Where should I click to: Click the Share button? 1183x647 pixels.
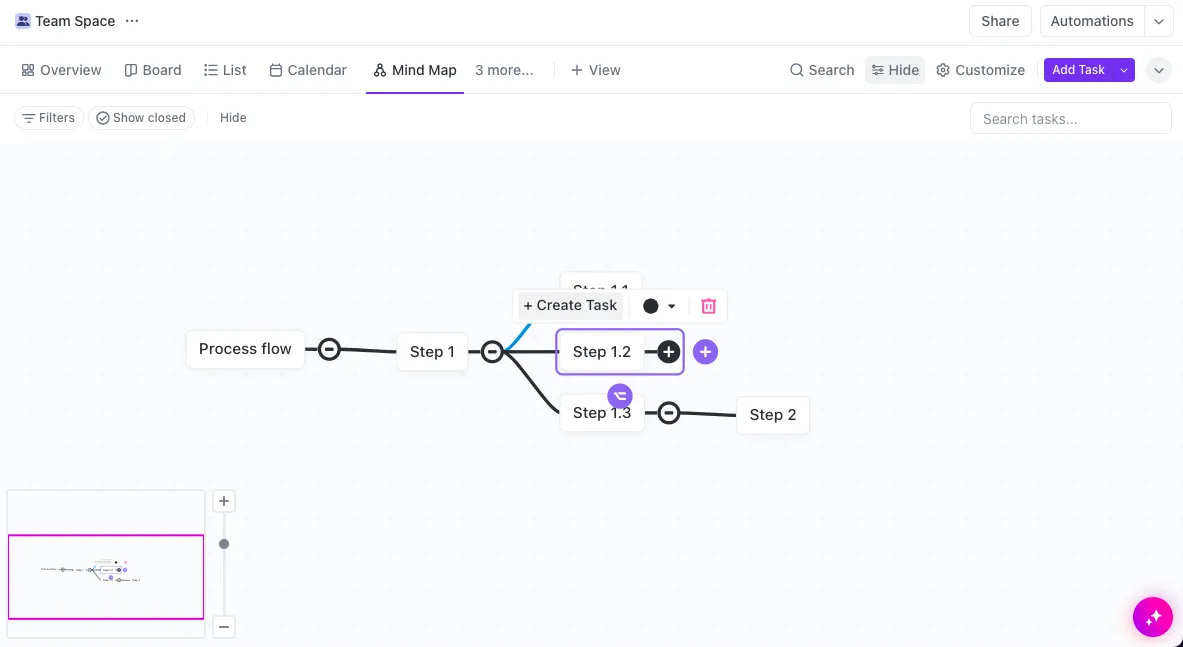coord(1000,21)
